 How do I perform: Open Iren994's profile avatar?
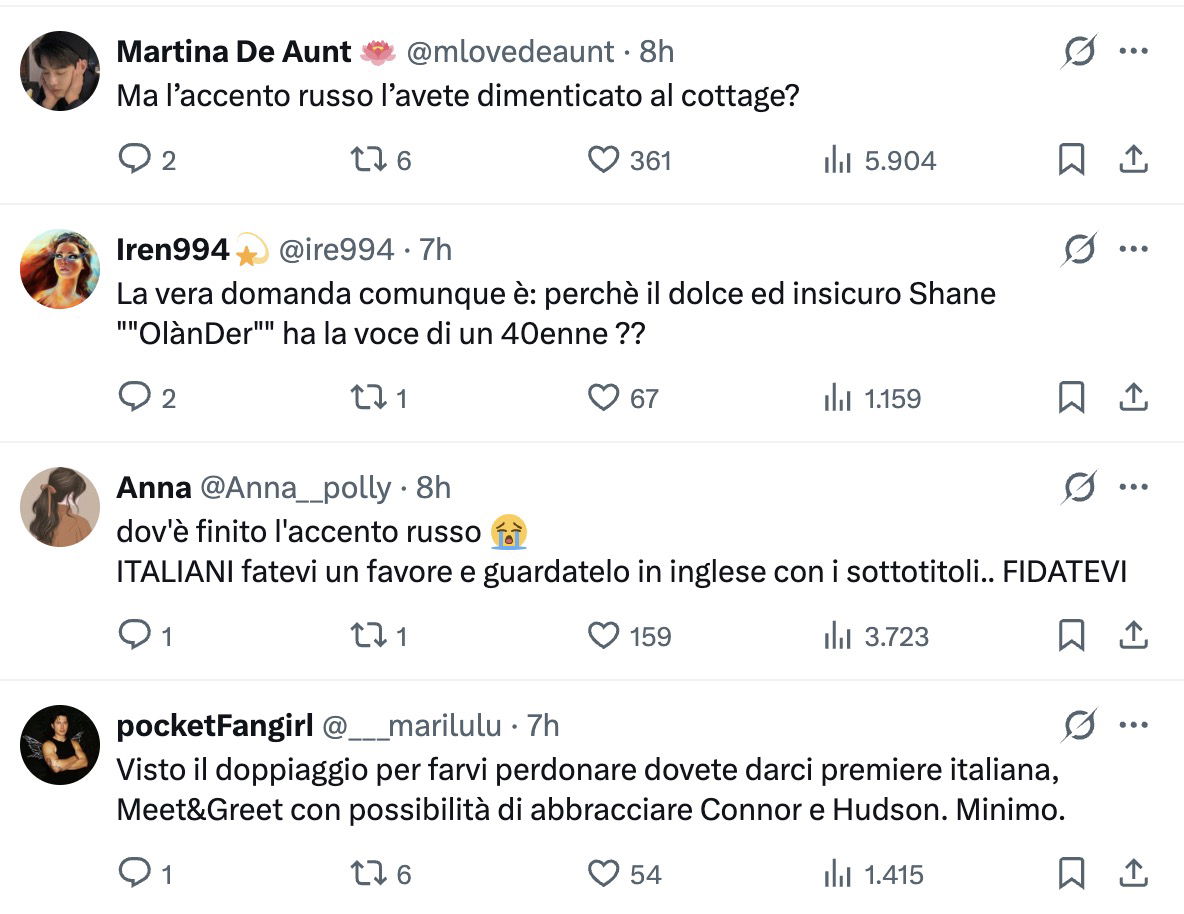pos(60,269)
